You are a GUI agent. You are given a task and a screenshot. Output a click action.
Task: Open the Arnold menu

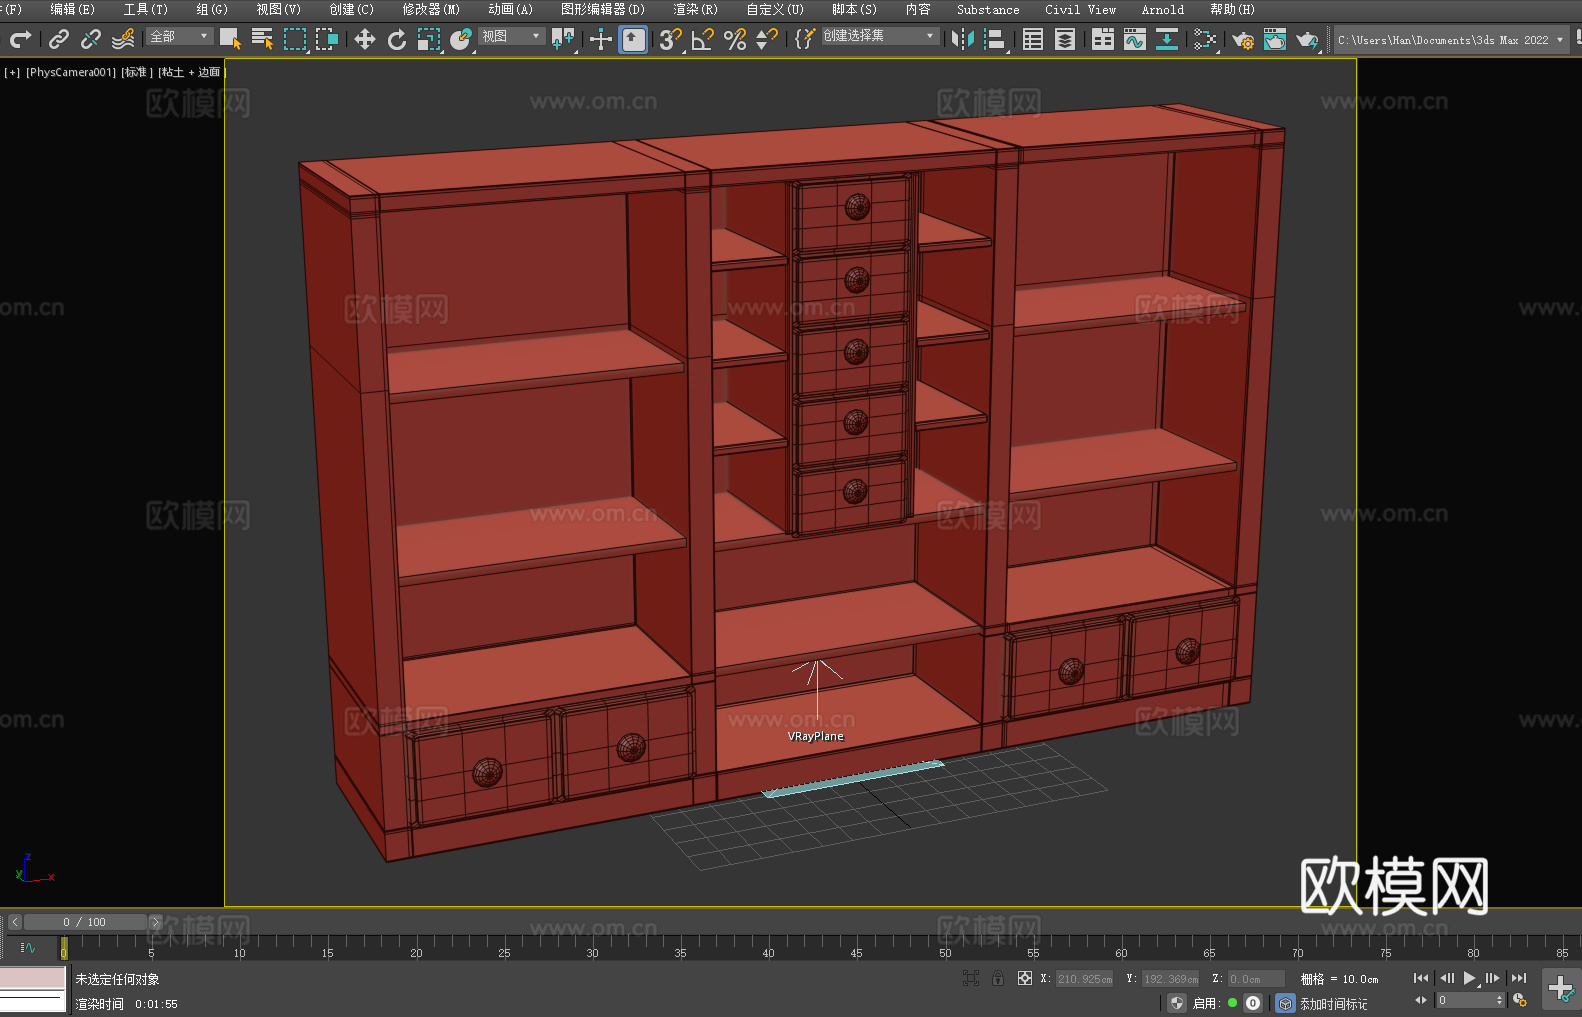coord(1162,9)
